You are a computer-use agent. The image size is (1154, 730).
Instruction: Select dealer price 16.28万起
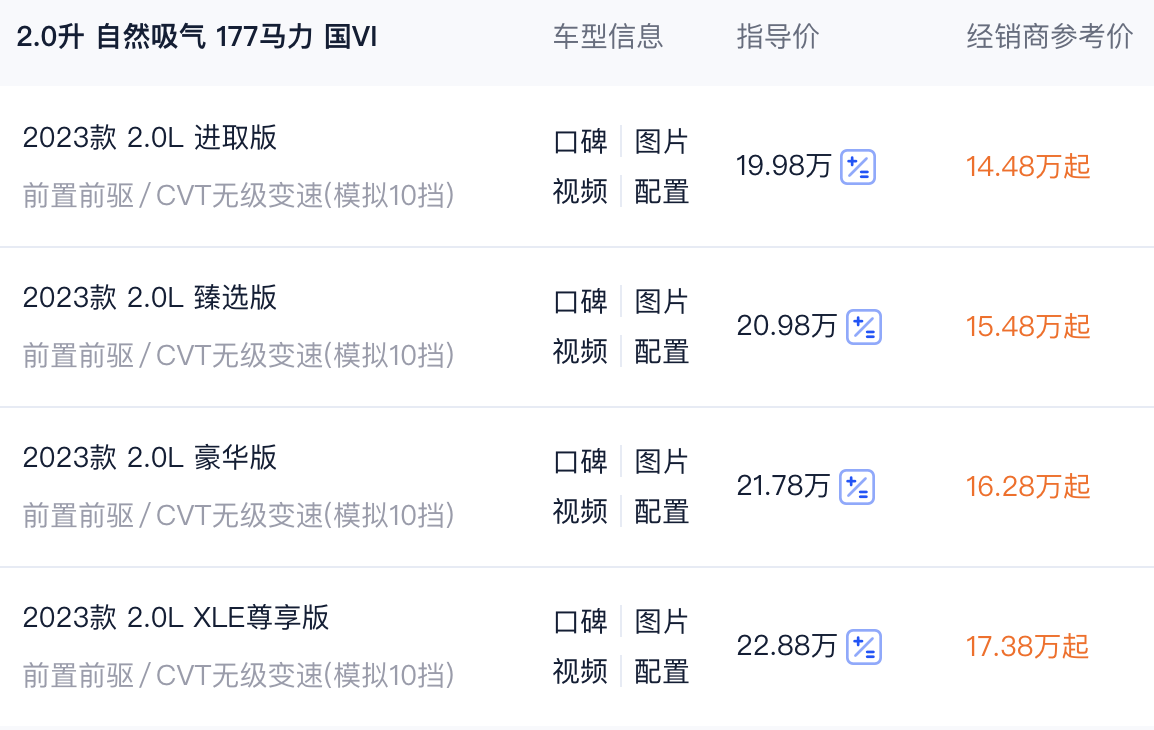point(1028,487)
